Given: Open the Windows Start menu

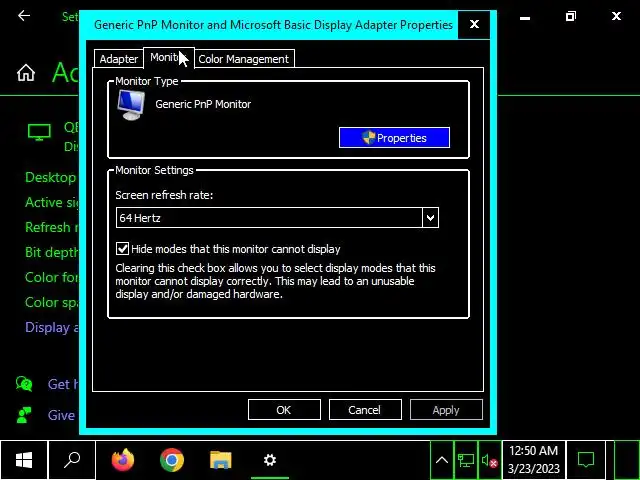Looking at the screenshot, I should (x=24, y=460).
